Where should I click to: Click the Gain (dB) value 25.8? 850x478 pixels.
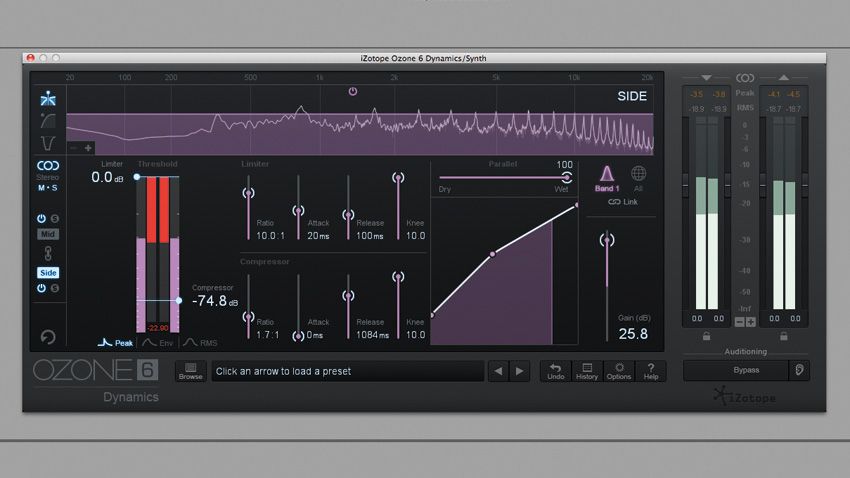pyautogui.click(x=633, y=334)
